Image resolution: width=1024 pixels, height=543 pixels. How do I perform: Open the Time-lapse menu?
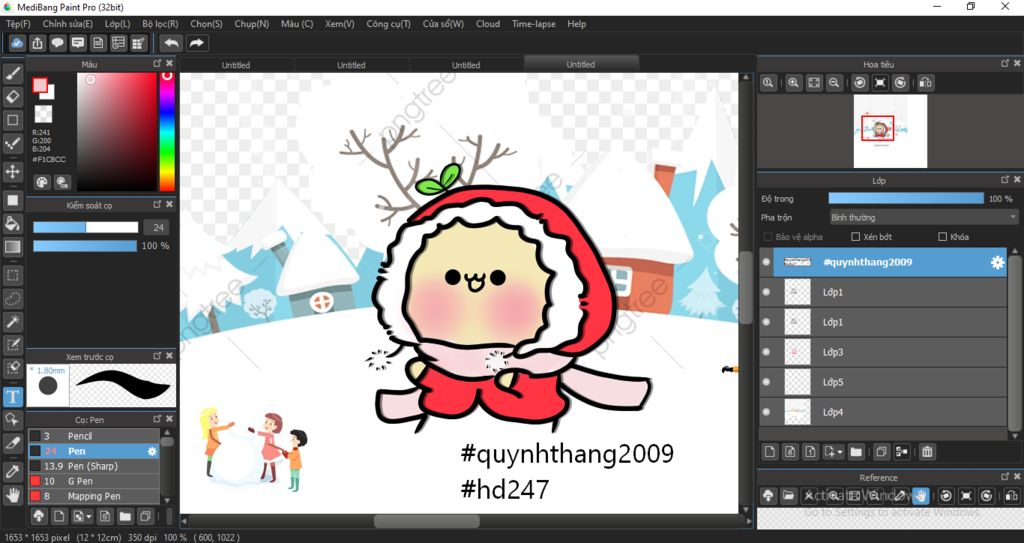[x=534, y=24]
